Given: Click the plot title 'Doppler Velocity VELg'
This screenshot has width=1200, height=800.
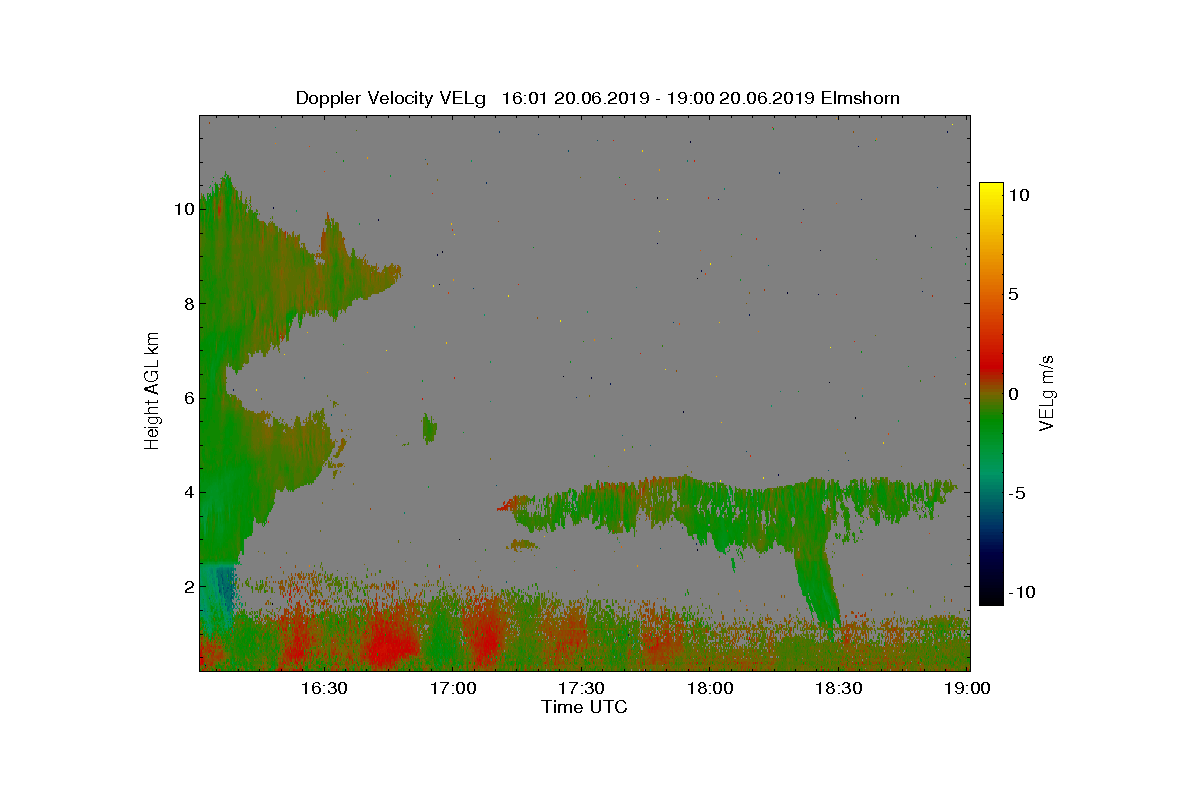Looking at the screenshot, I should [391, 98].
